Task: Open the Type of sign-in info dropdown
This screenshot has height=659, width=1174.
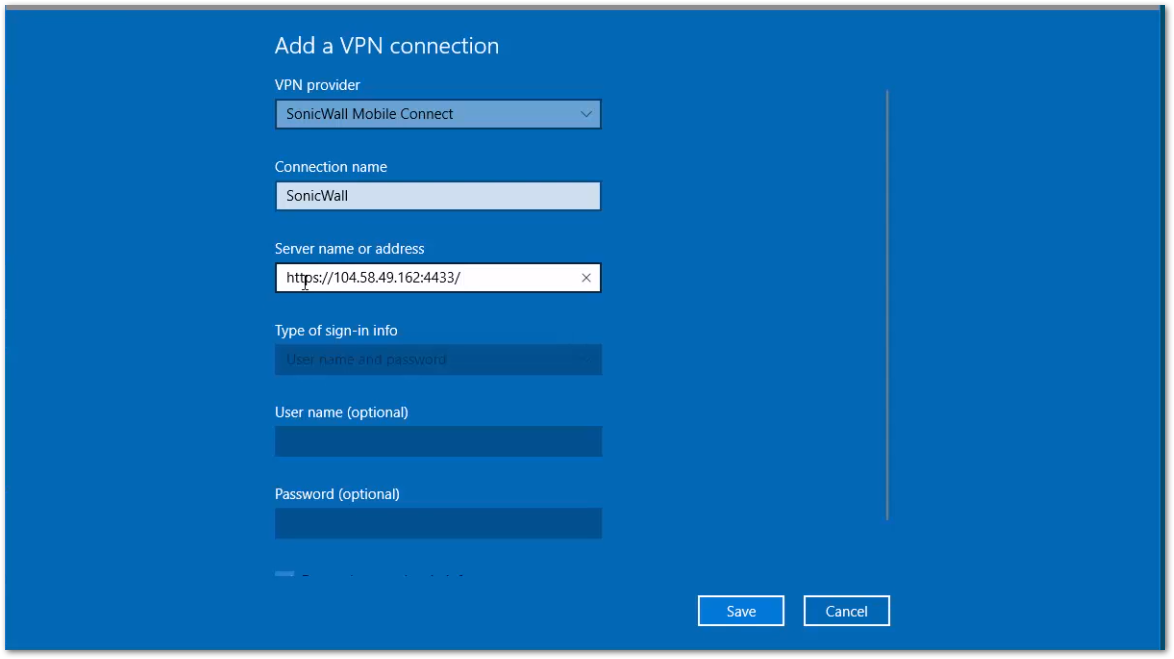Action: (437, 360)
